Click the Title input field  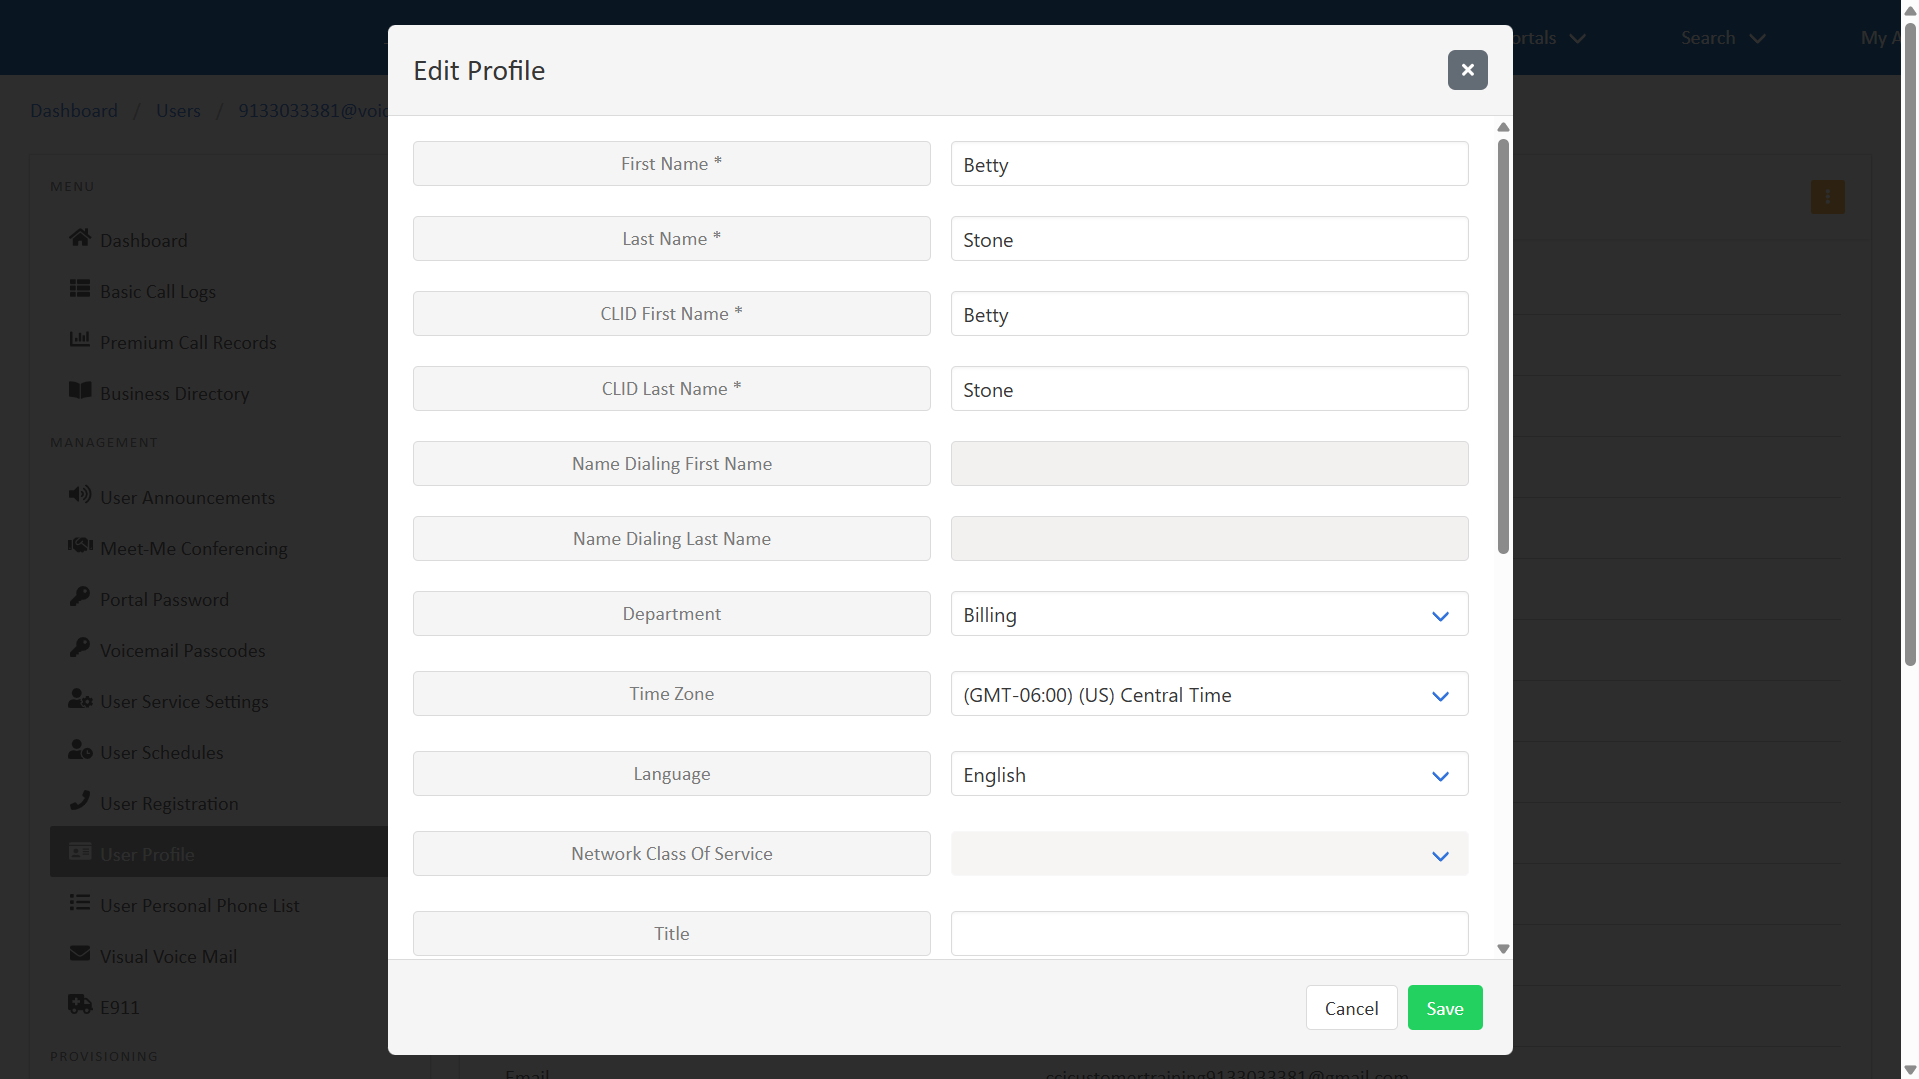[x=1208, y=934]
